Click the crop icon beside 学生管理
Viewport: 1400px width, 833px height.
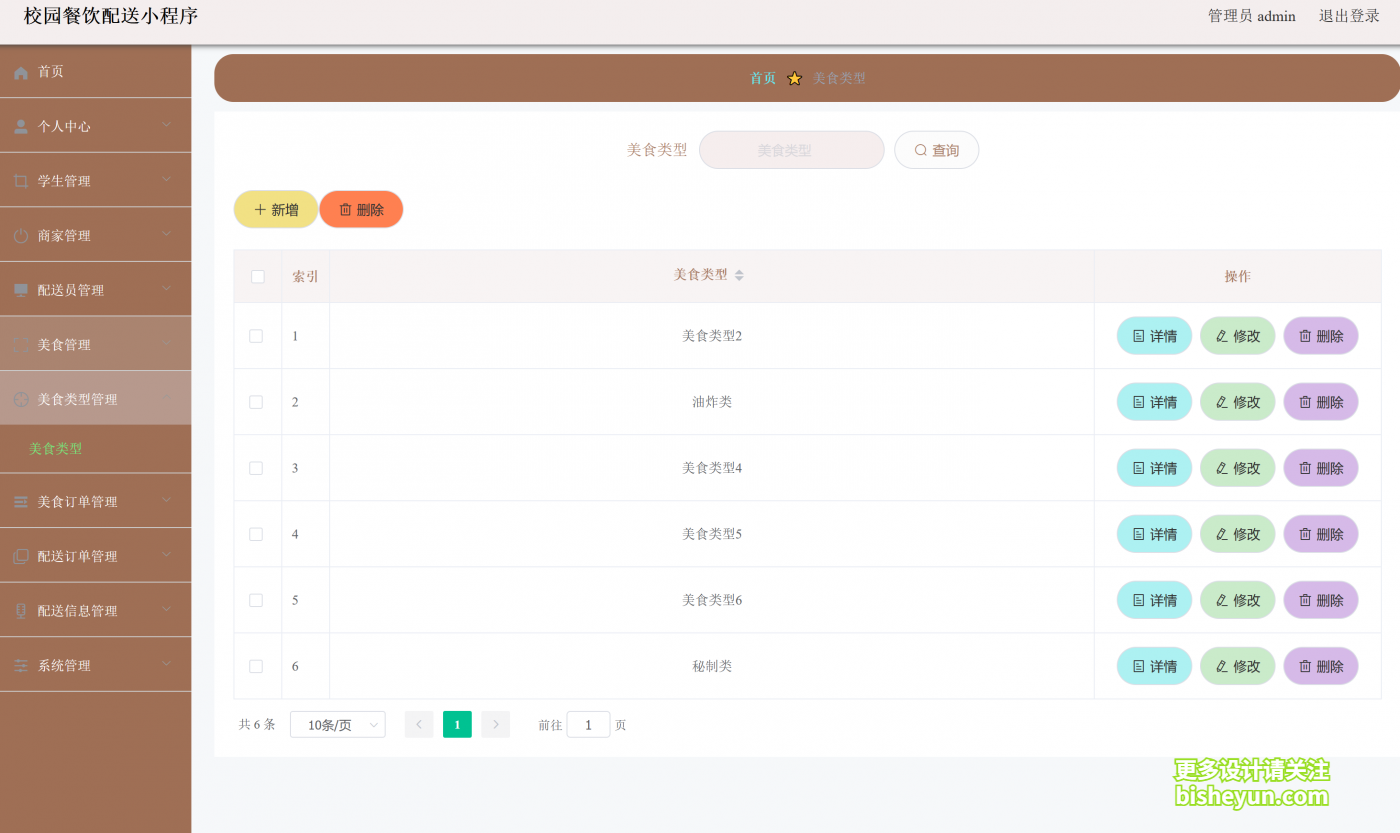(21, 182)
